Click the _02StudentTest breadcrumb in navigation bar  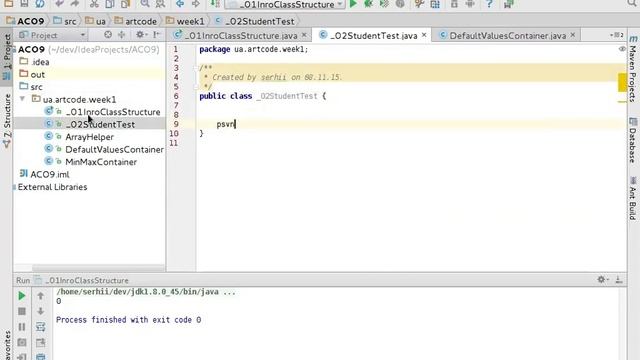coord(255,21)
